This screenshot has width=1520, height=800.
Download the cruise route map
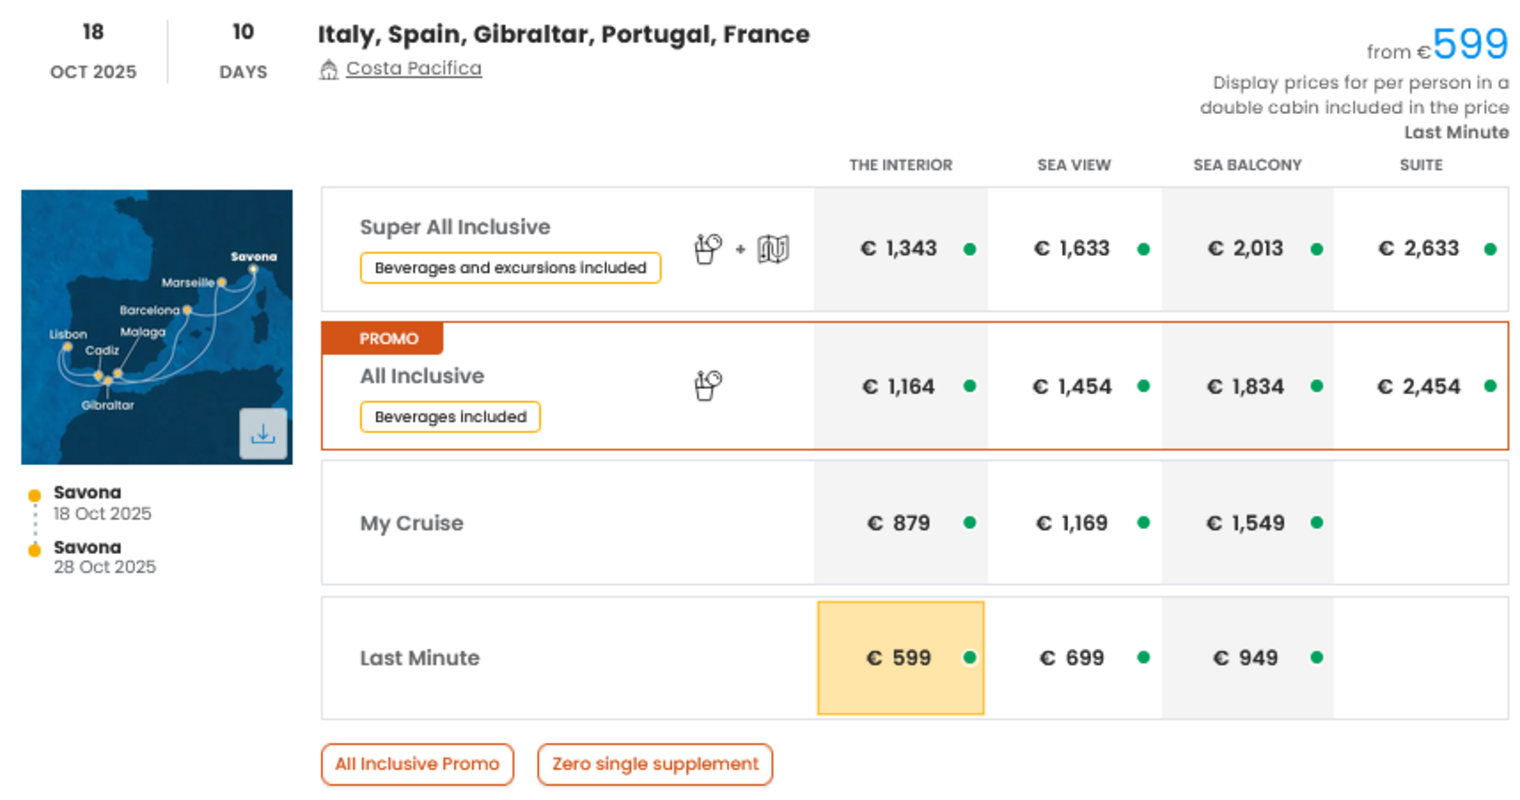coord(263,434)
